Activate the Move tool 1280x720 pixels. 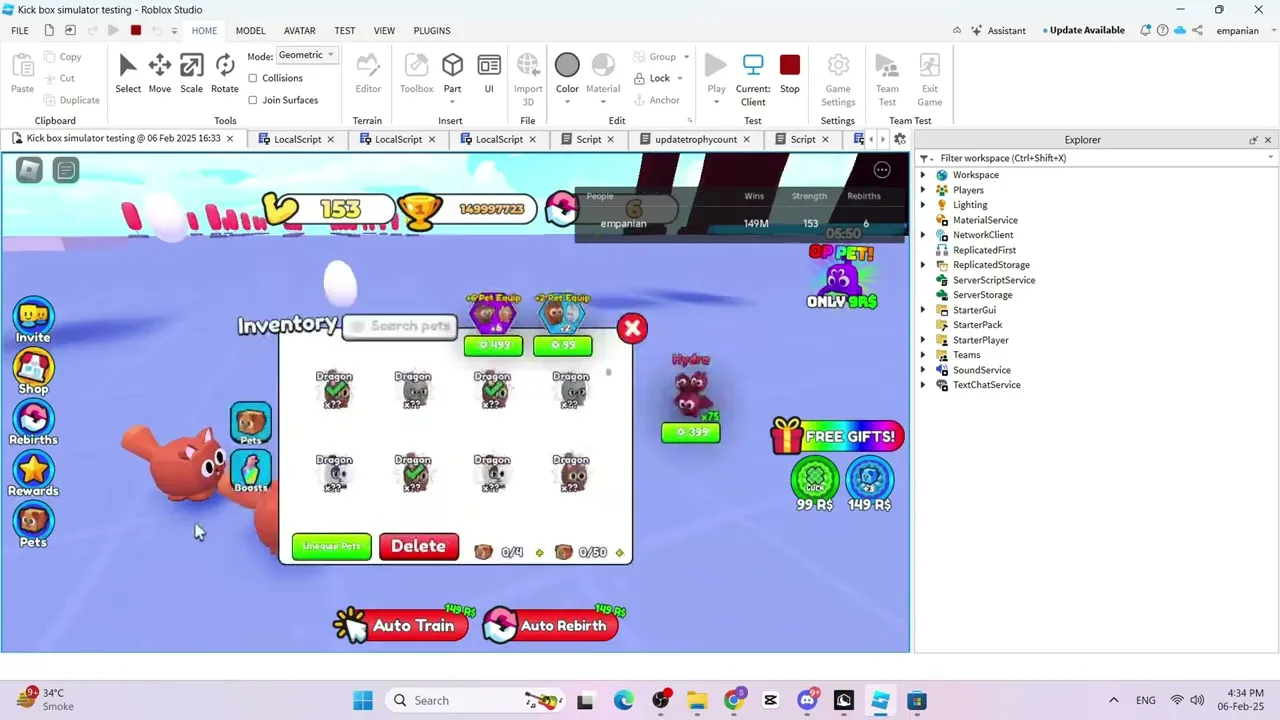coord(160,74)
